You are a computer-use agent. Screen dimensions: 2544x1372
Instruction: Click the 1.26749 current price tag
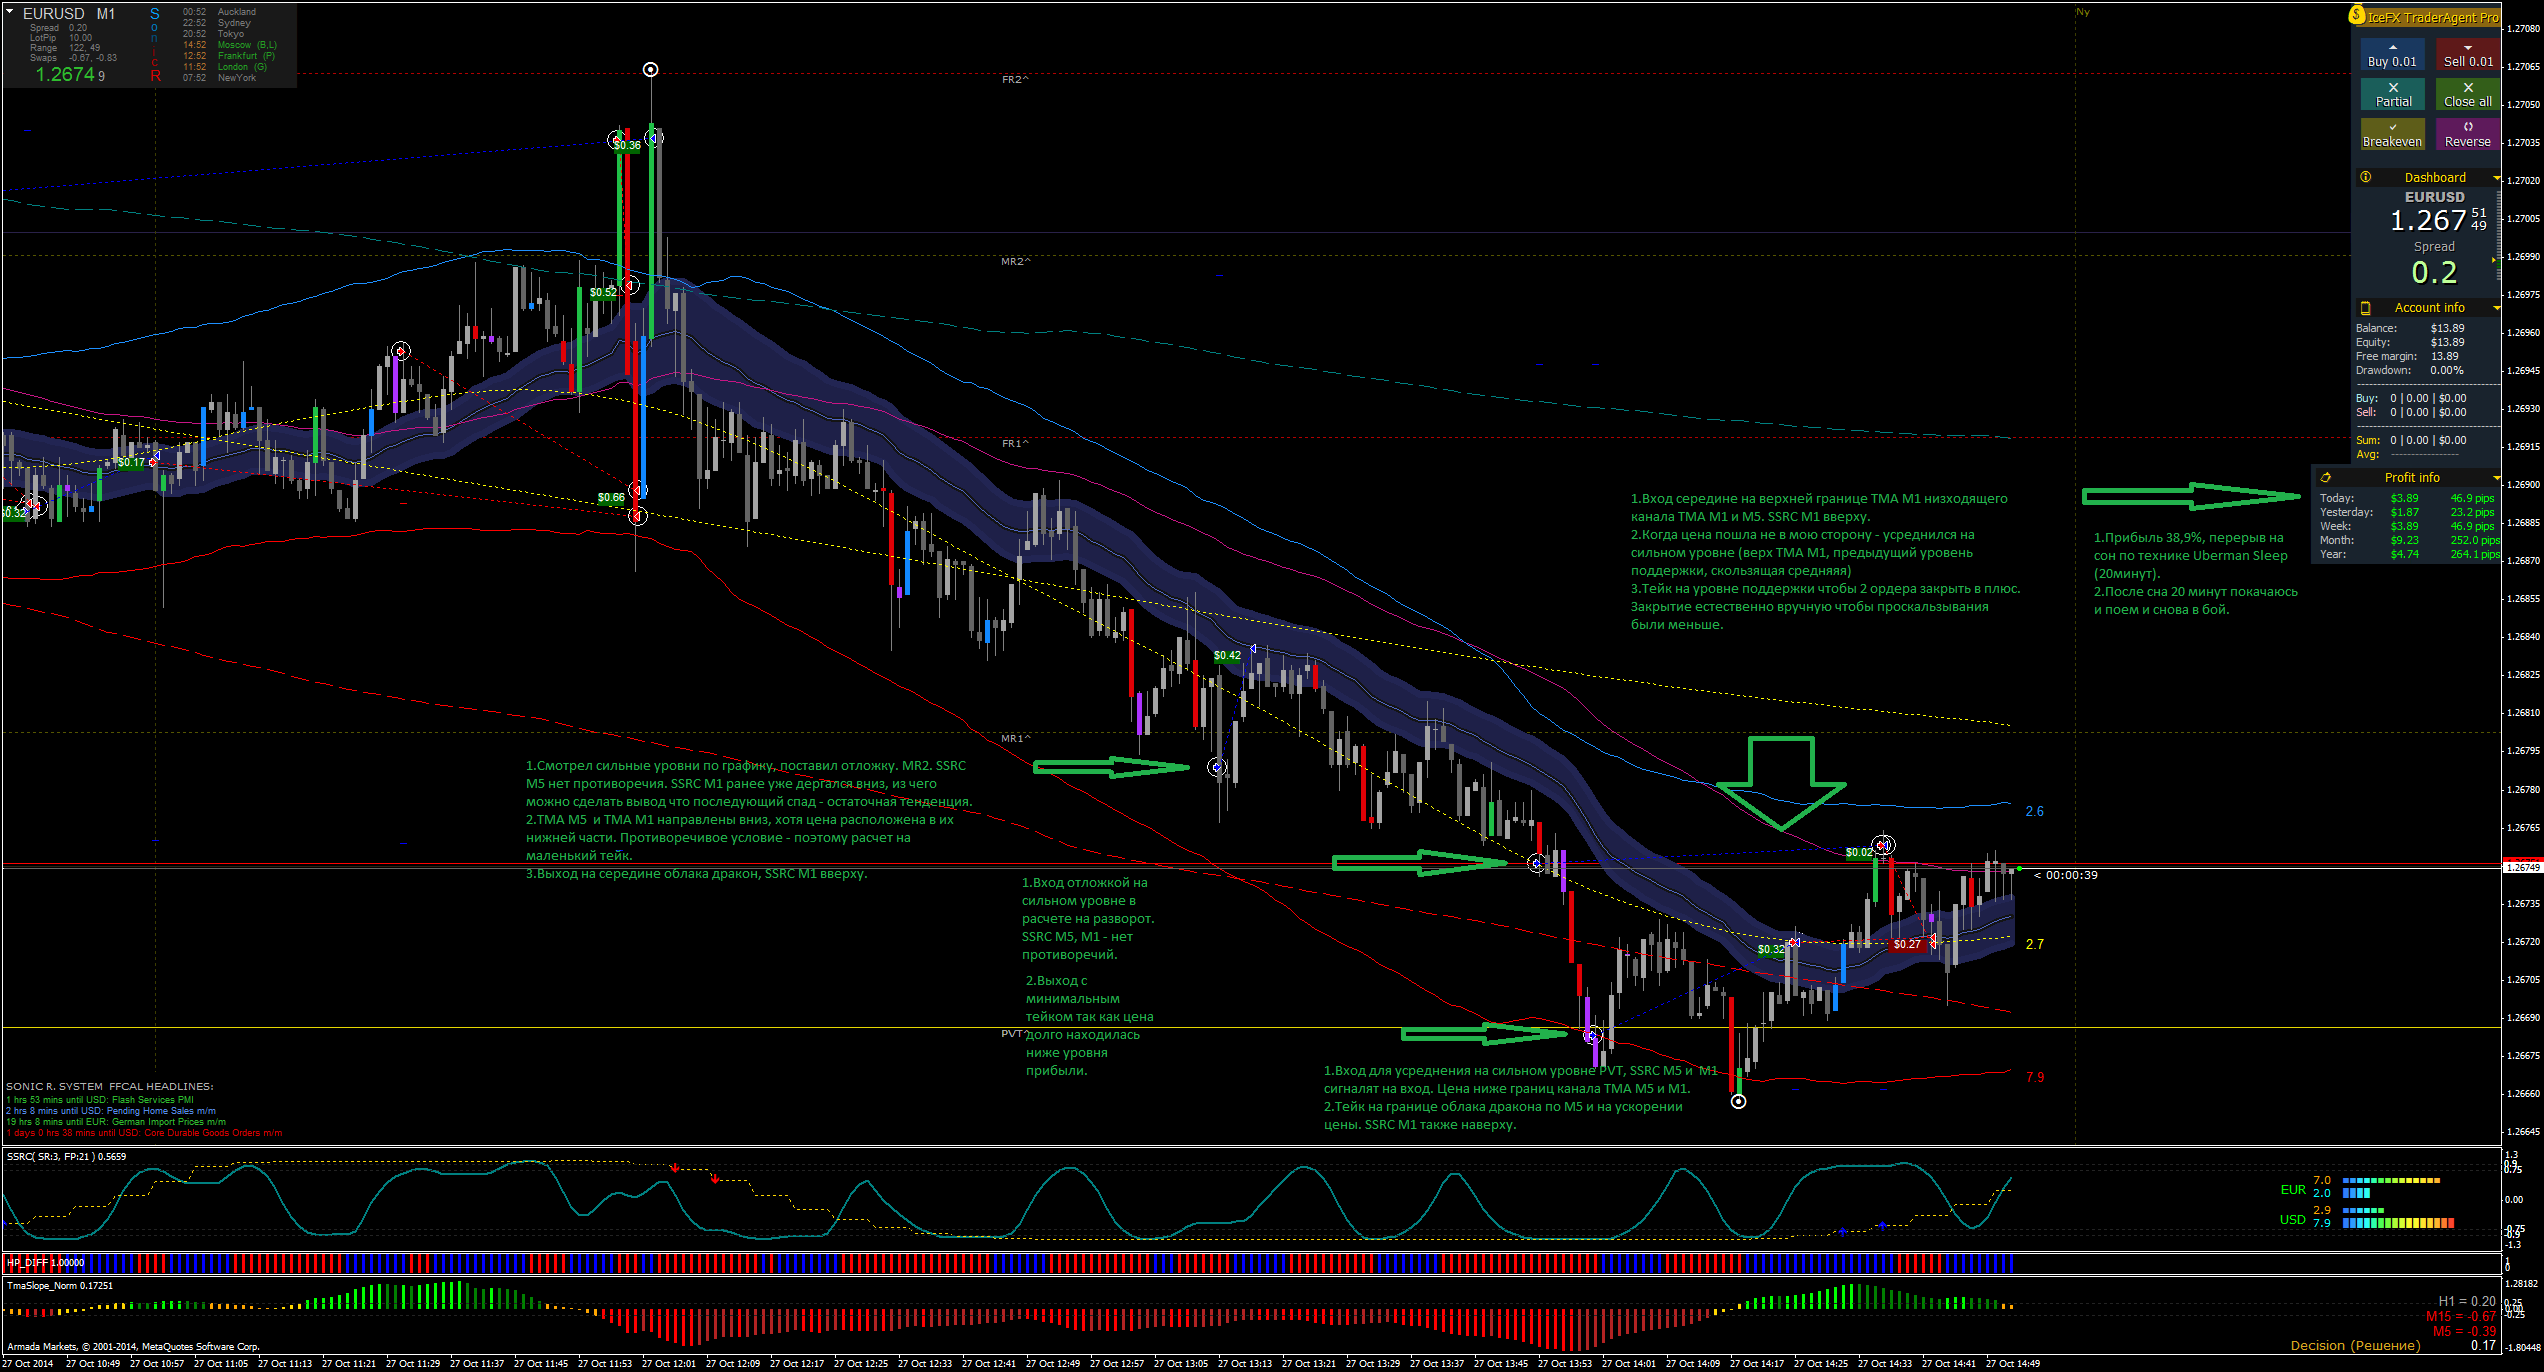point(2522,868)
